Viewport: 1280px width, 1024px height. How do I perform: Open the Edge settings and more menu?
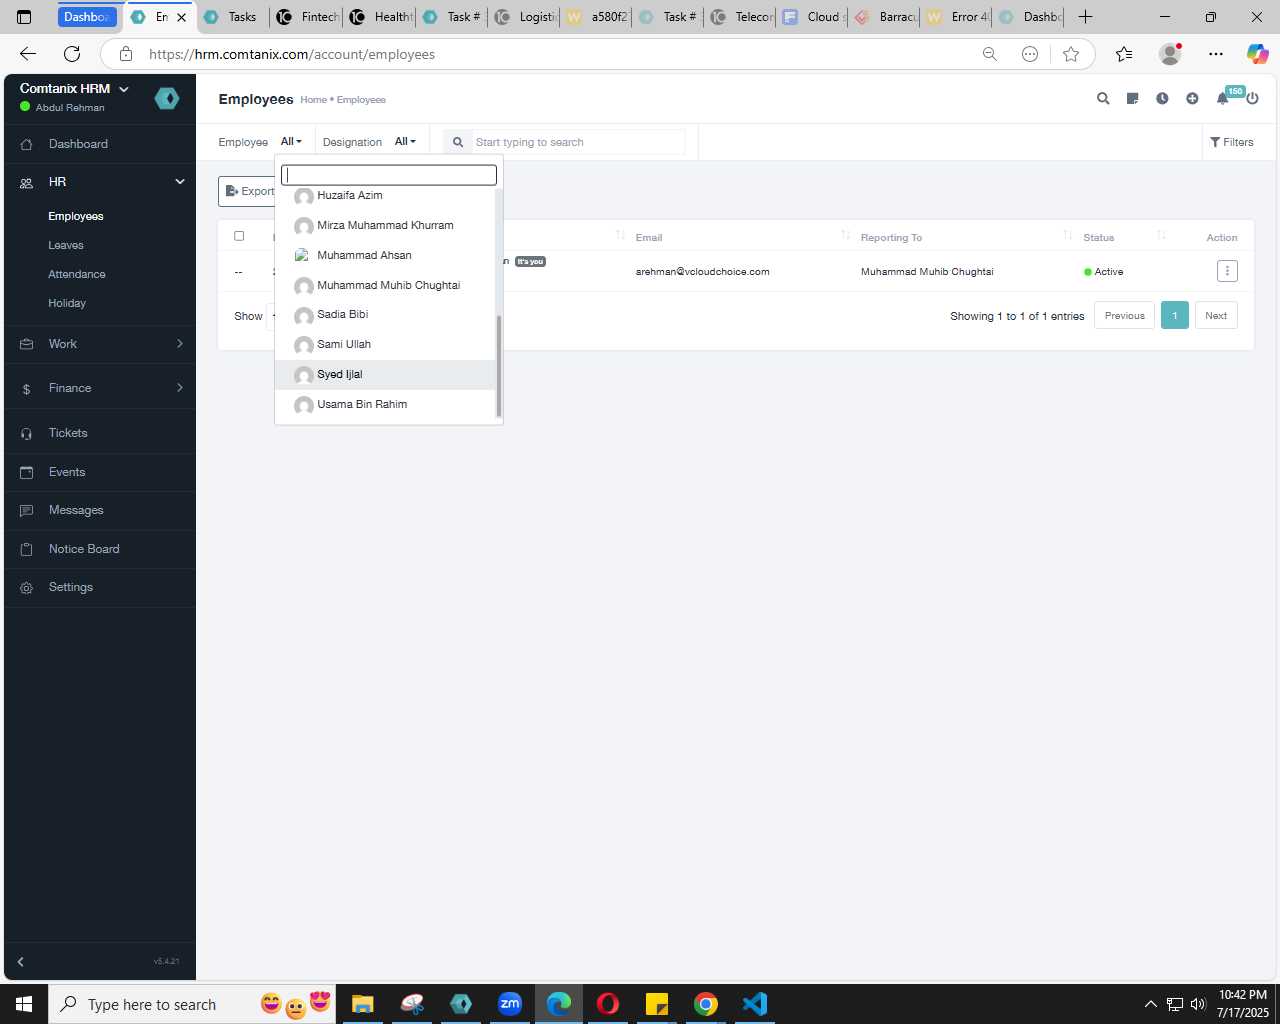pos(1215,54)
